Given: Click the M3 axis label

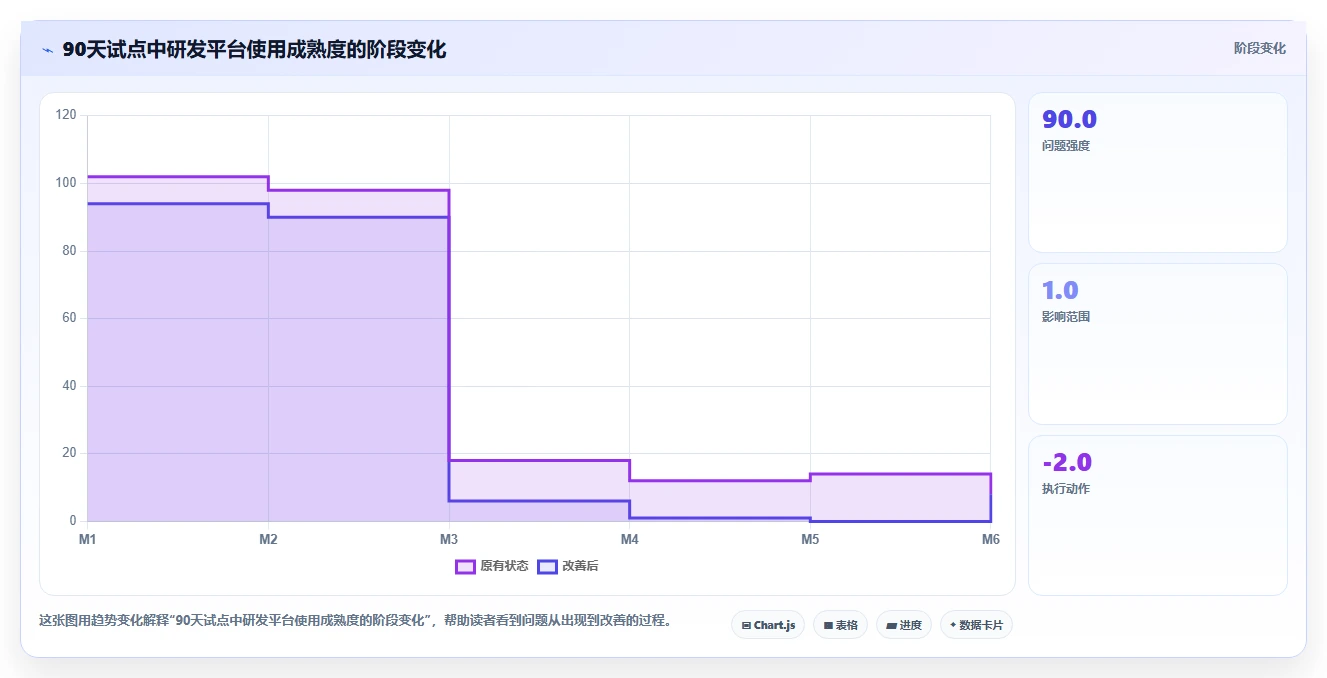Looking at the screenshot, I should click(449, 540).
